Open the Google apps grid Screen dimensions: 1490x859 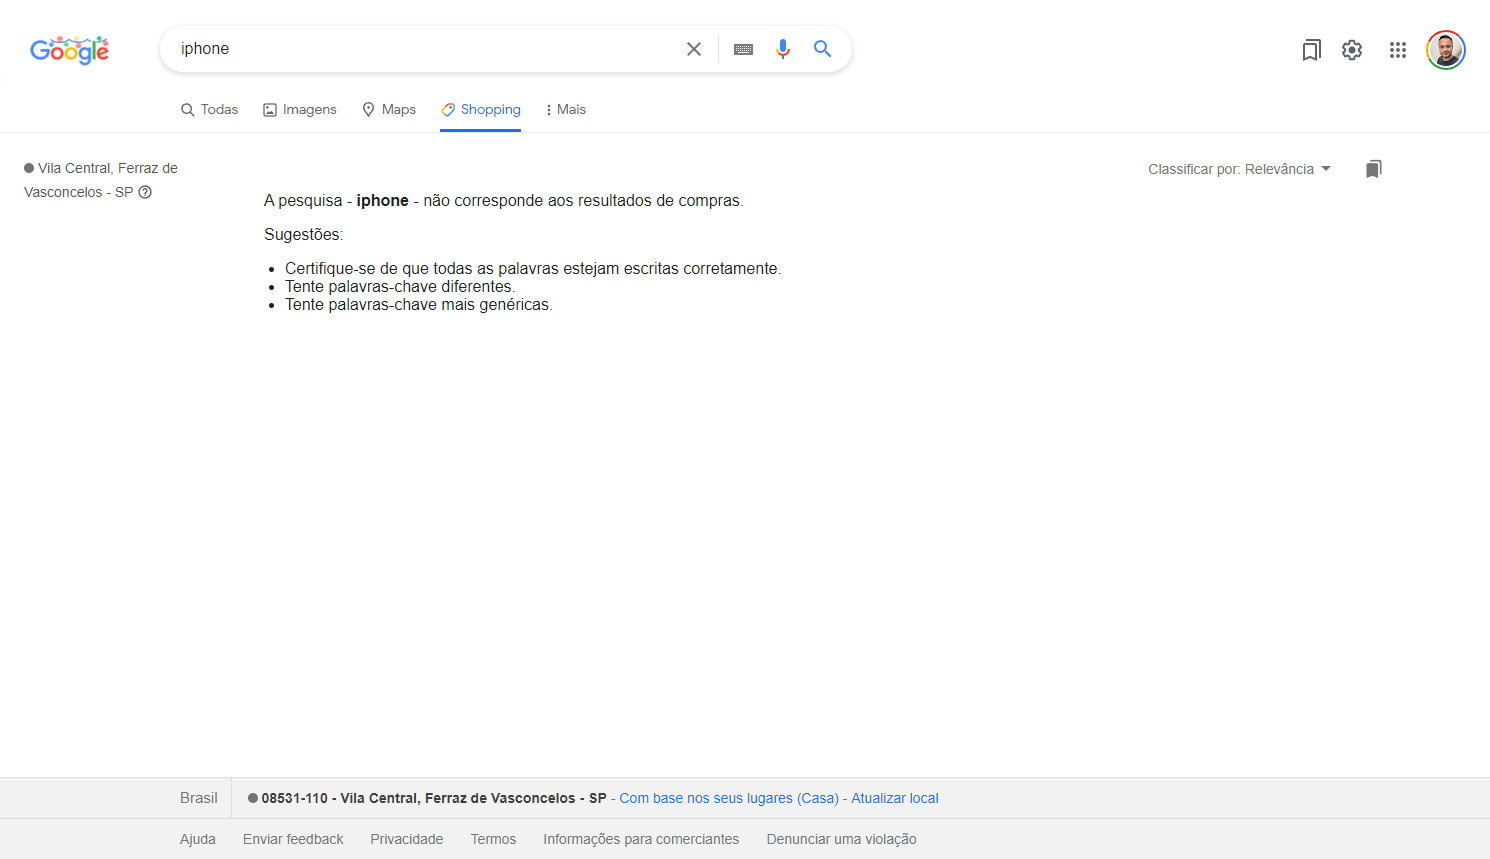pyautogui.click(x=1398, y=50)
